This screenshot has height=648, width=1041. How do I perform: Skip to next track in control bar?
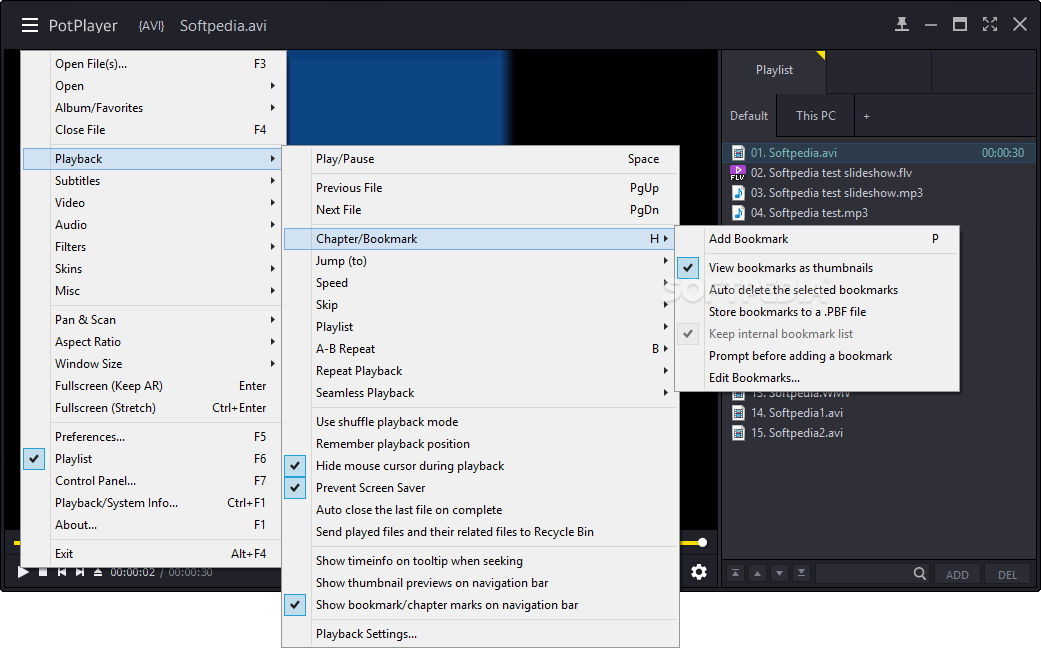[x=80, y=572]
